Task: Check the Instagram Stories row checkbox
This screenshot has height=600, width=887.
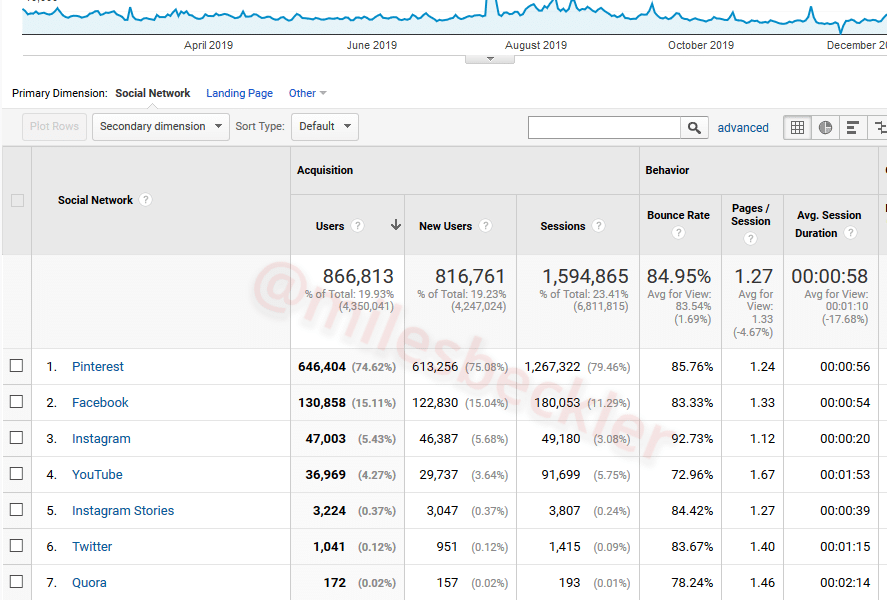Action: pyautogui.click(x=16, y=510)
